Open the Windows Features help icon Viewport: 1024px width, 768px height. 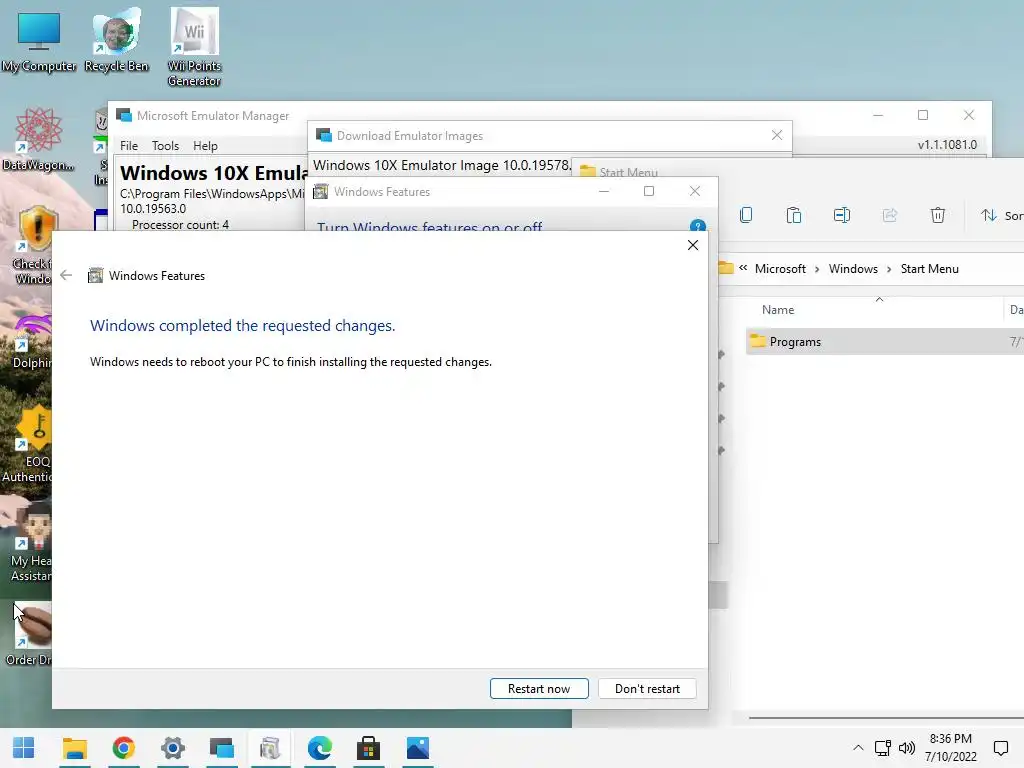pos(697,227)
